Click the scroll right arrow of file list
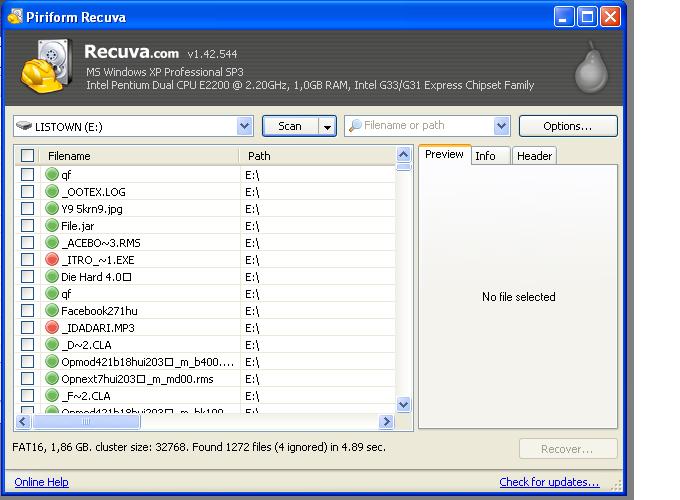The image size is (680, 500). (386, 421)
